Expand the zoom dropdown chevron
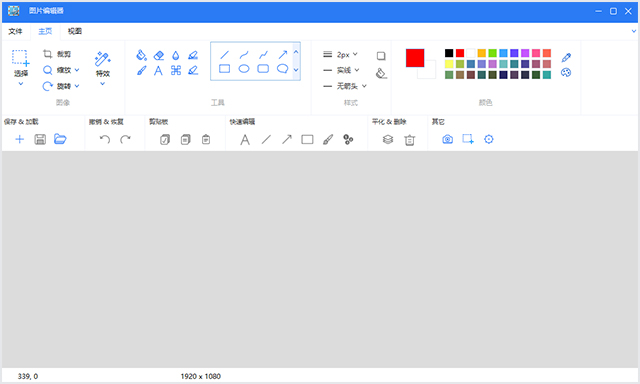 77,70
